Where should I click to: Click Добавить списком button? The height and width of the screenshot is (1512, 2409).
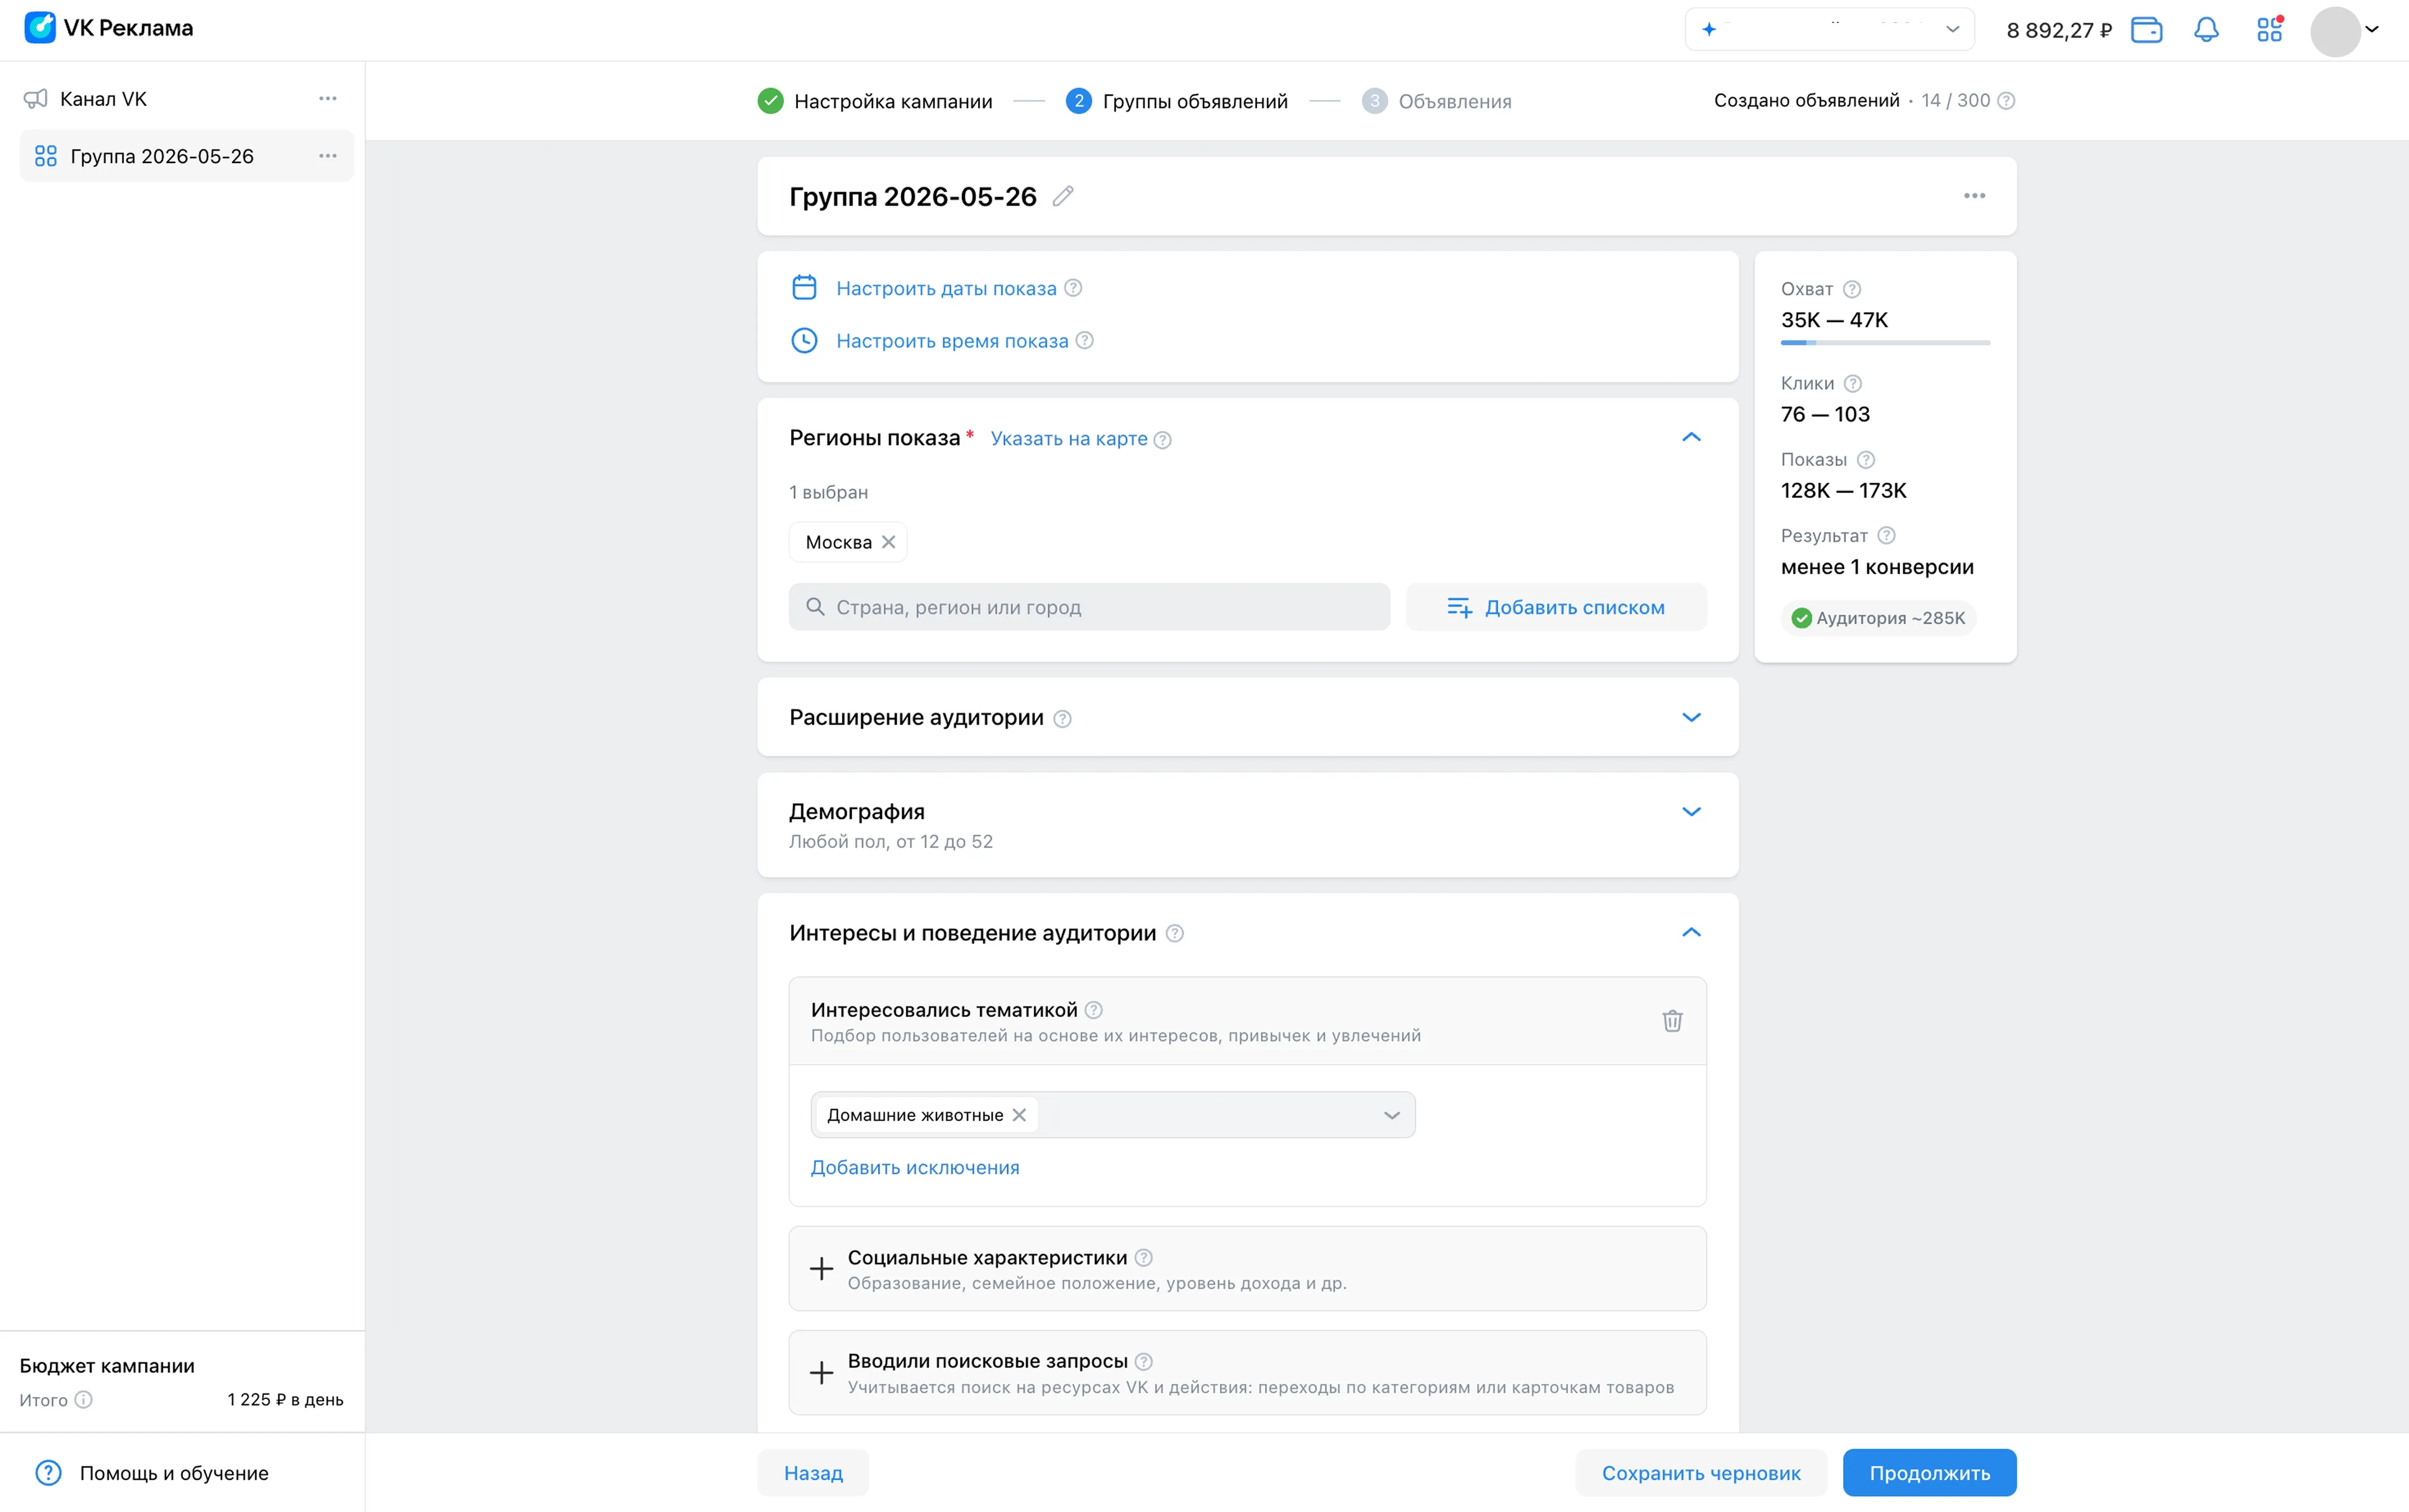click(x=1556, y=607)
